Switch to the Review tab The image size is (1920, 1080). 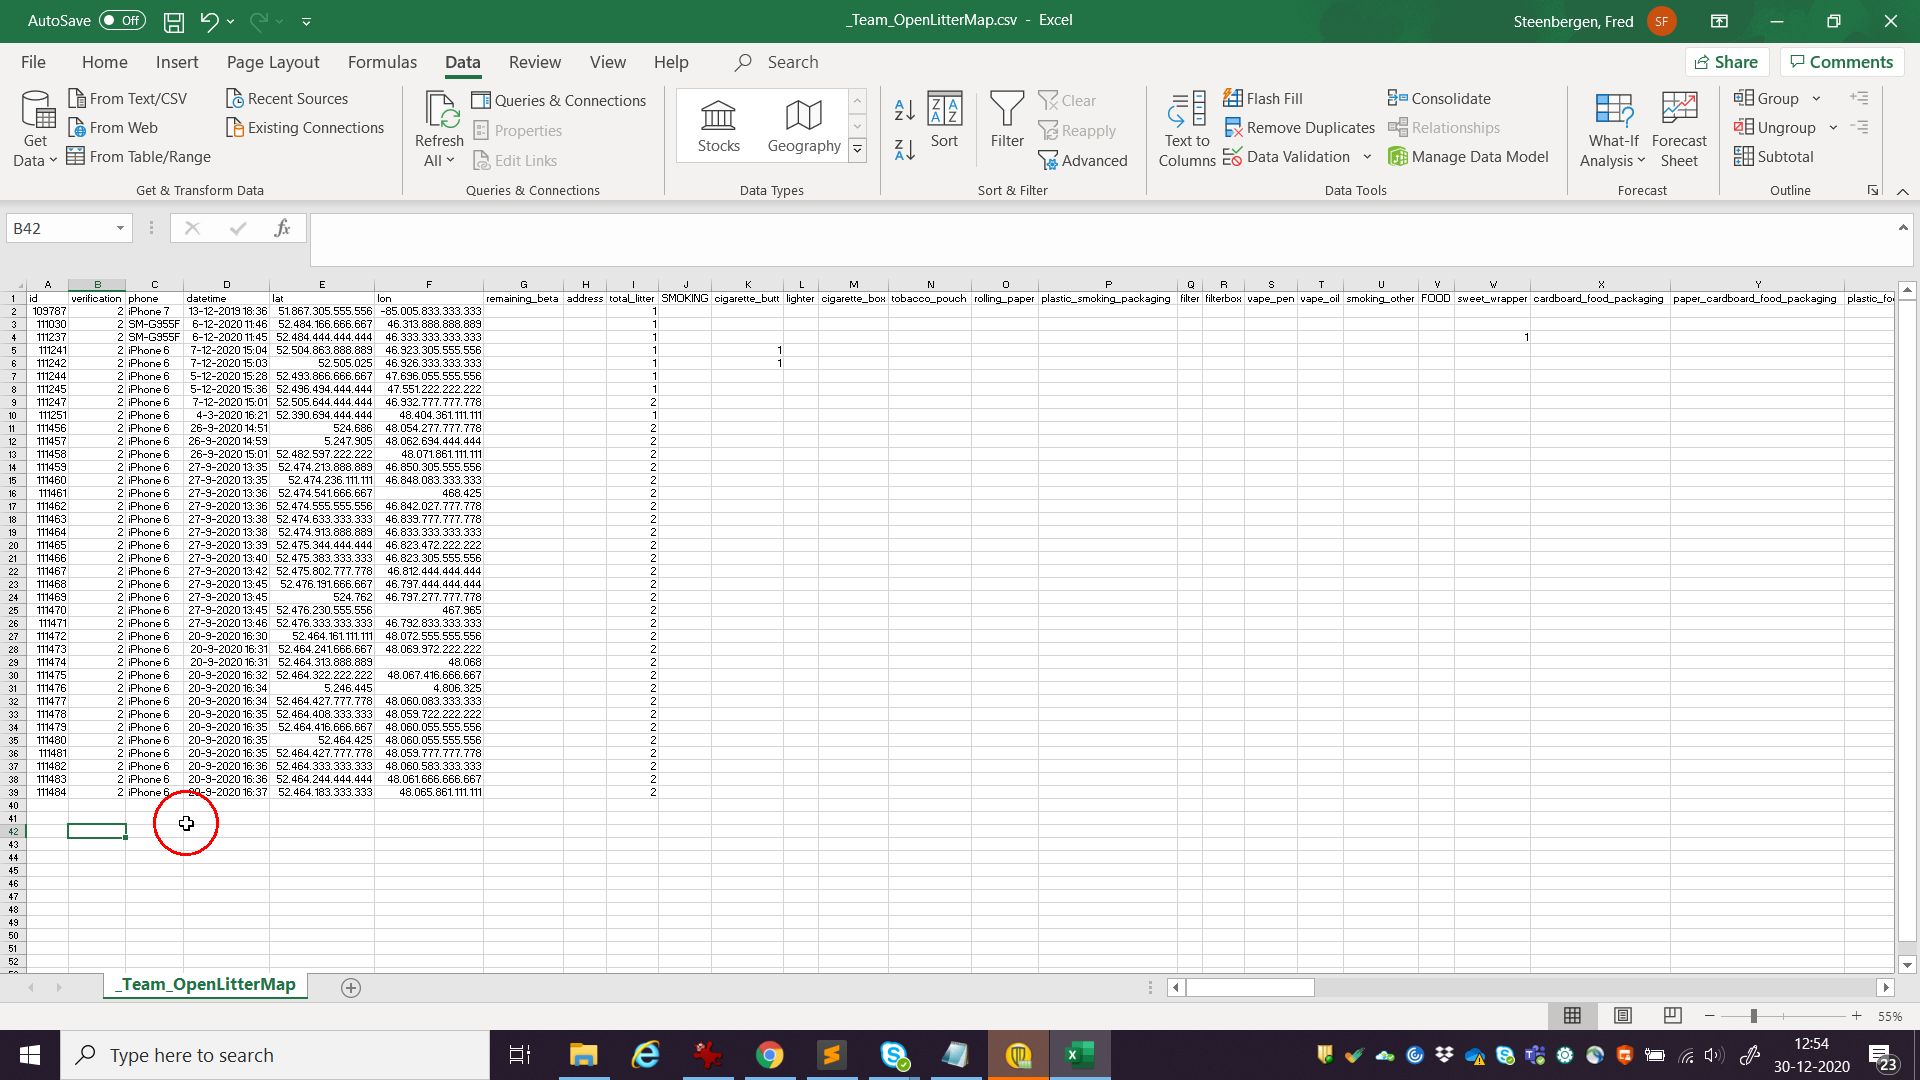point(534,62)
